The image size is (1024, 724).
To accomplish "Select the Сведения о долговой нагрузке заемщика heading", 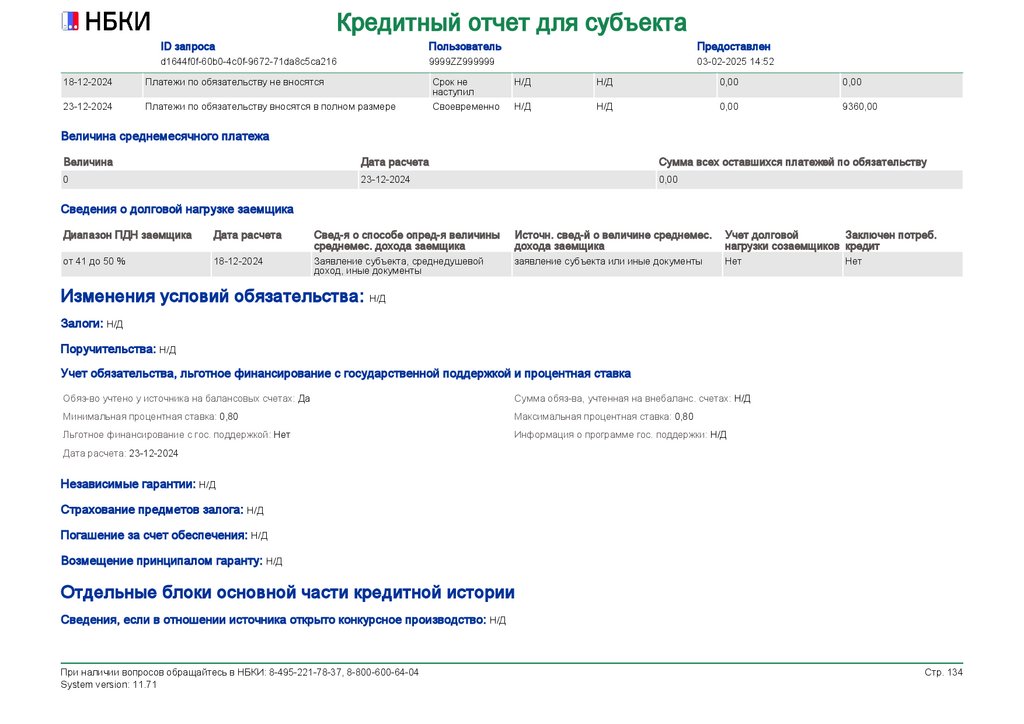I will click(x=177, y=210).
